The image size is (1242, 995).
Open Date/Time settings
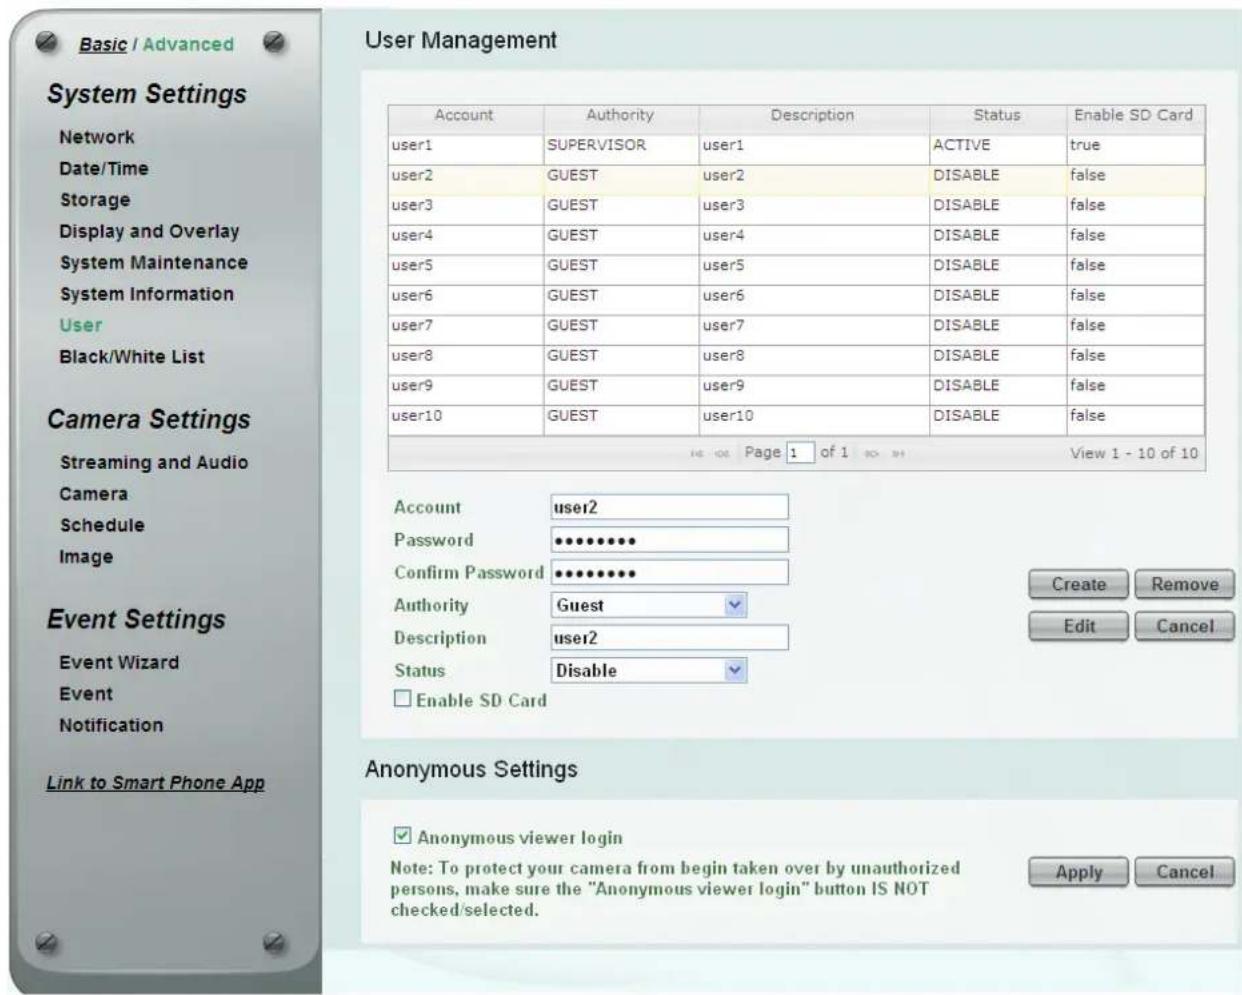103,168
